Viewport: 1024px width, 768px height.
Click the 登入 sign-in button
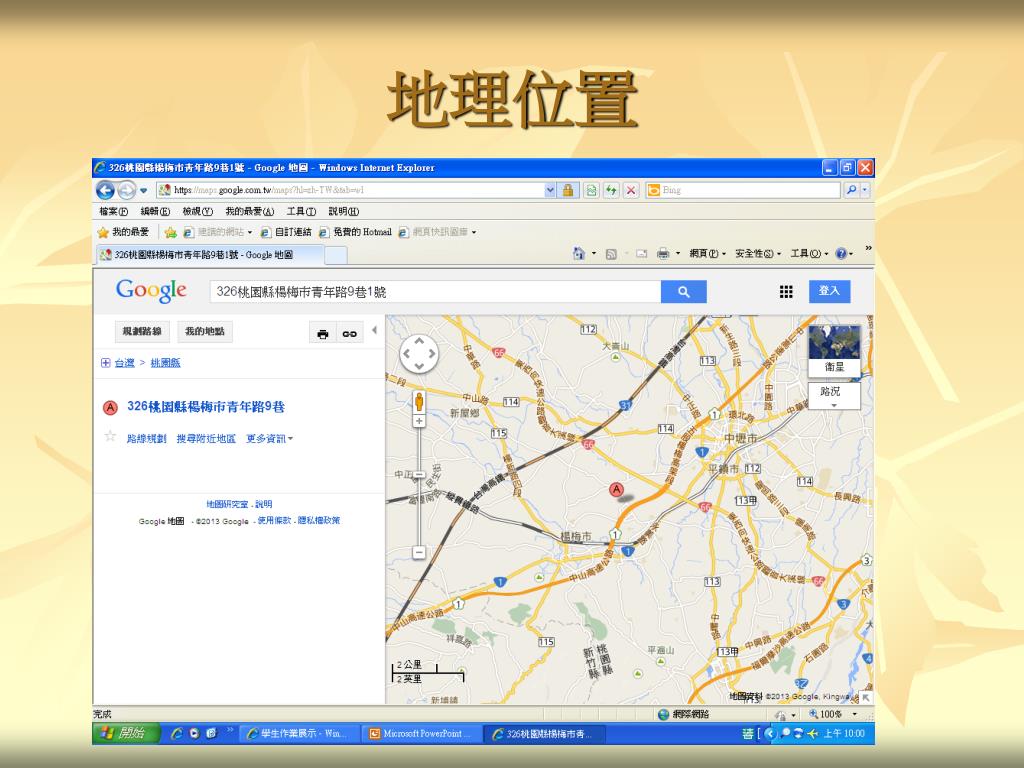tap(829, 291)
